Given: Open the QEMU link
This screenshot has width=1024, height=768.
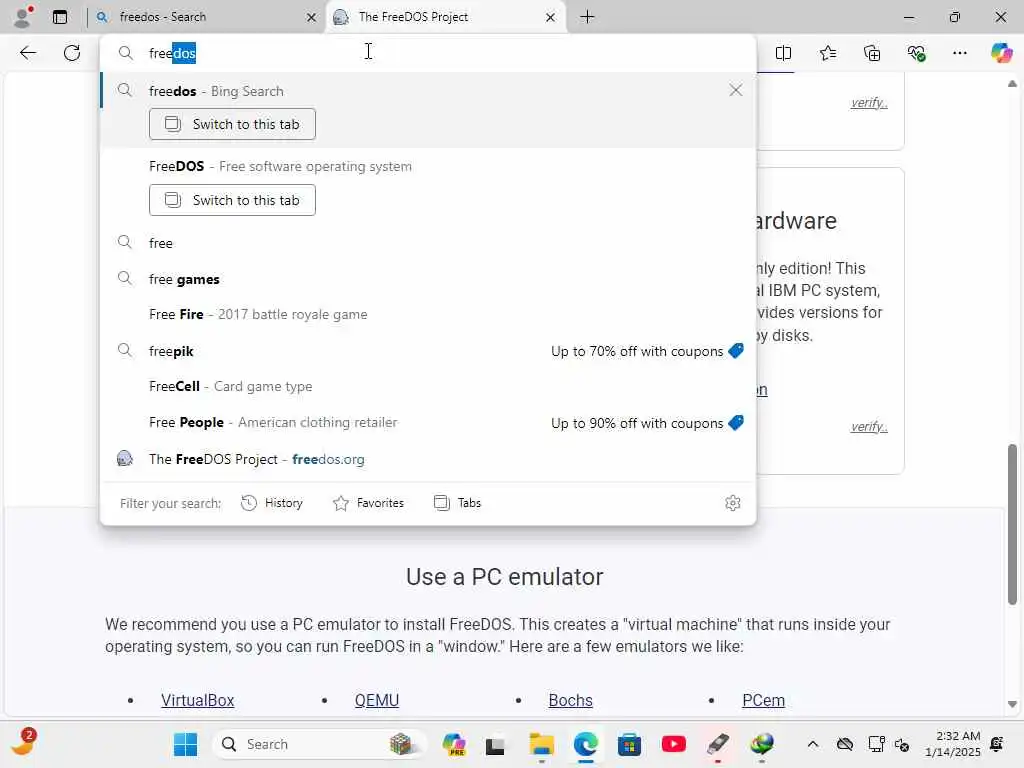Looking at the screenshot, I should (x=377, y=700).
